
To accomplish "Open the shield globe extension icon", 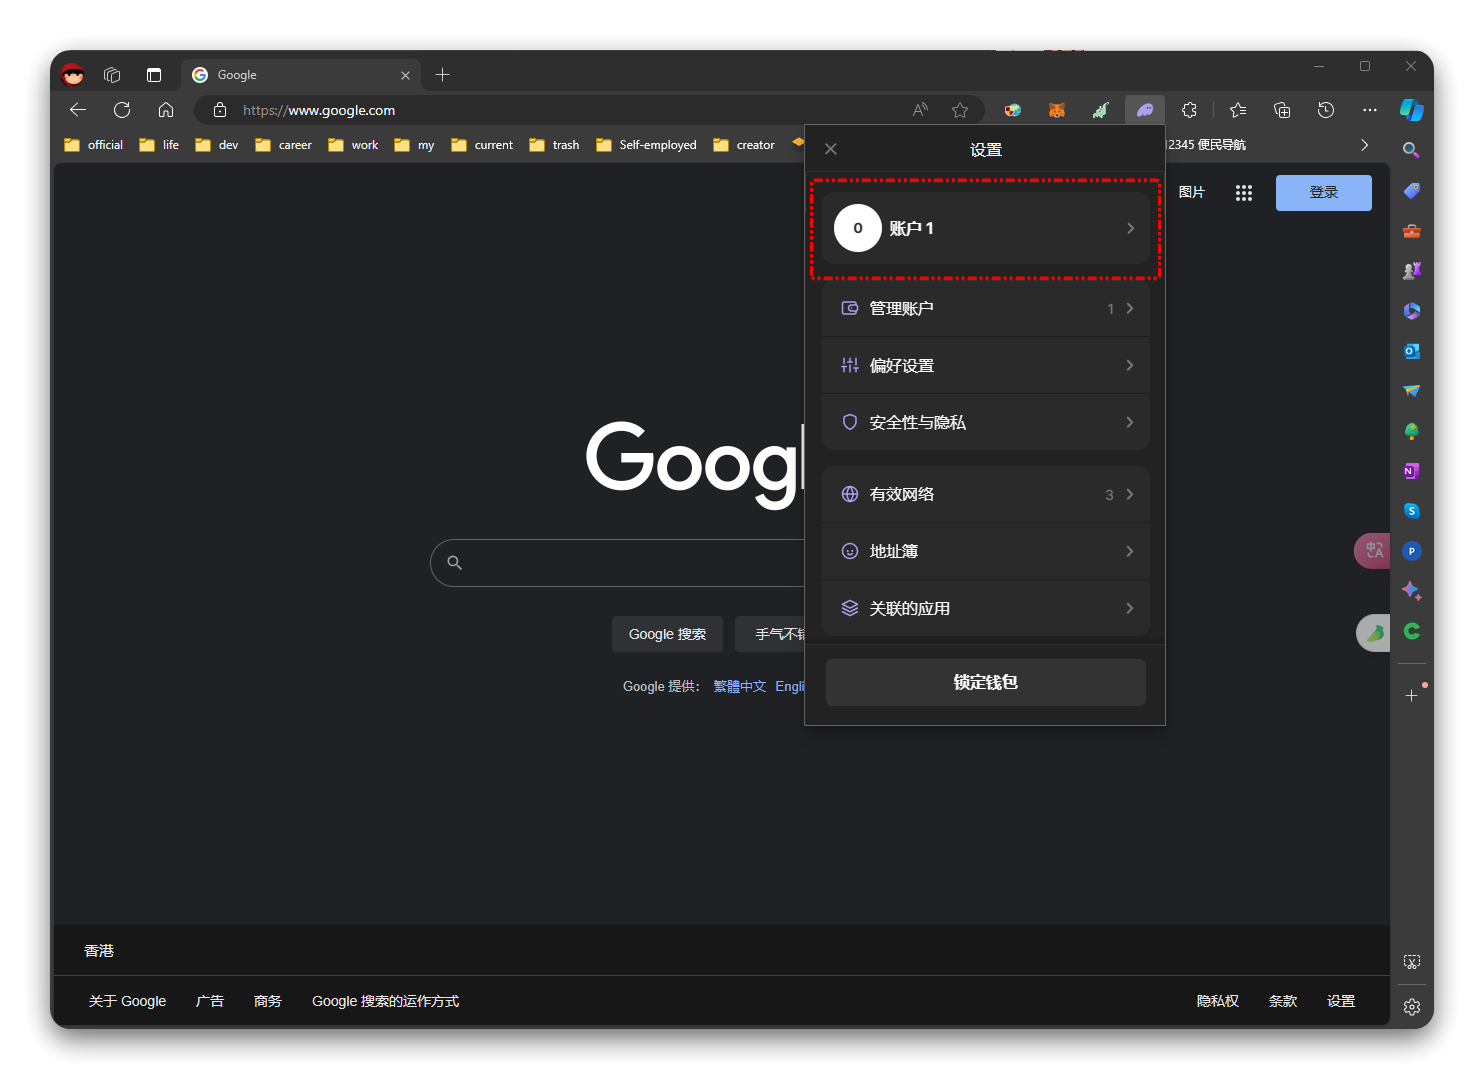I will 1013,110.
